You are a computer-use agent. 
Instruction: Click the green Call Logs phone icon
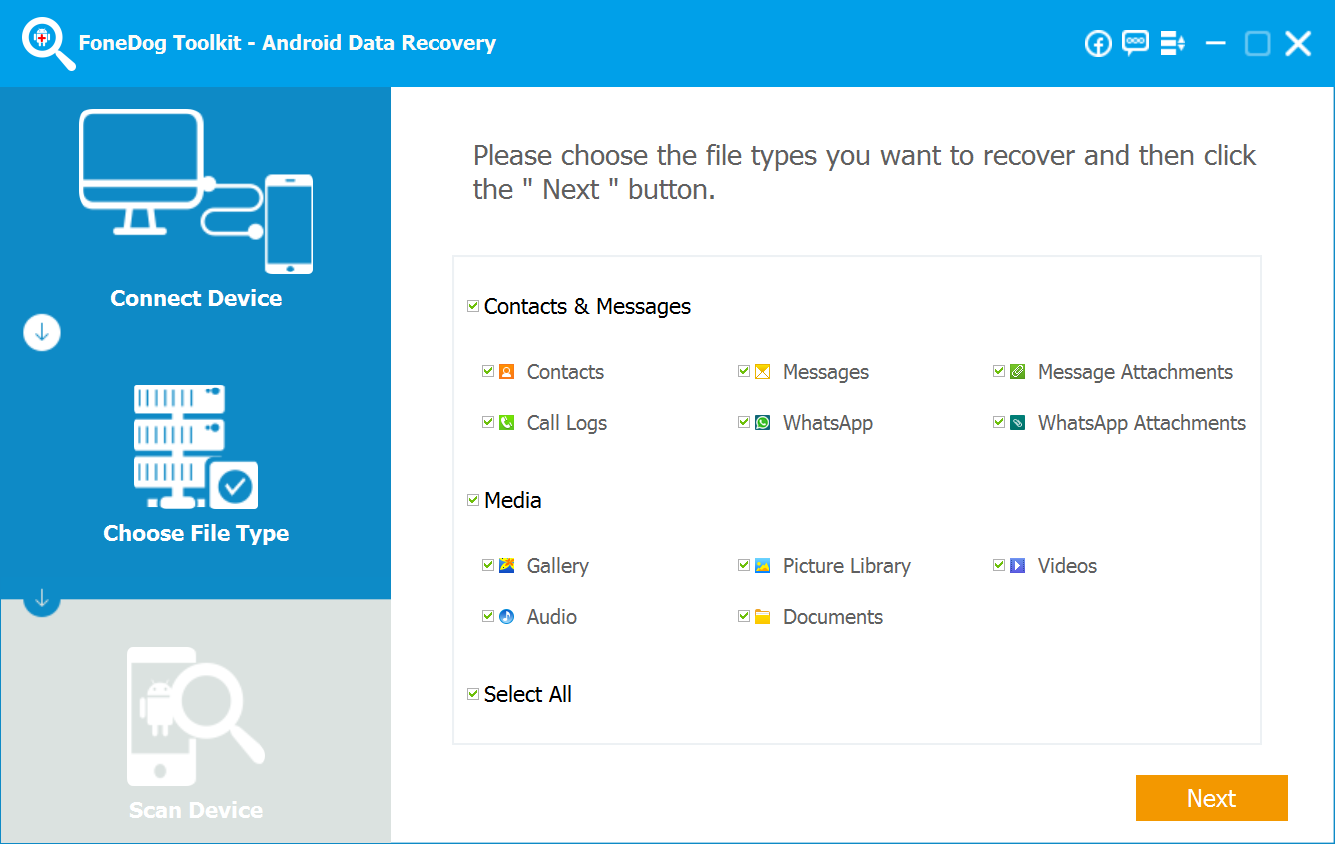[x=507, y=423]
